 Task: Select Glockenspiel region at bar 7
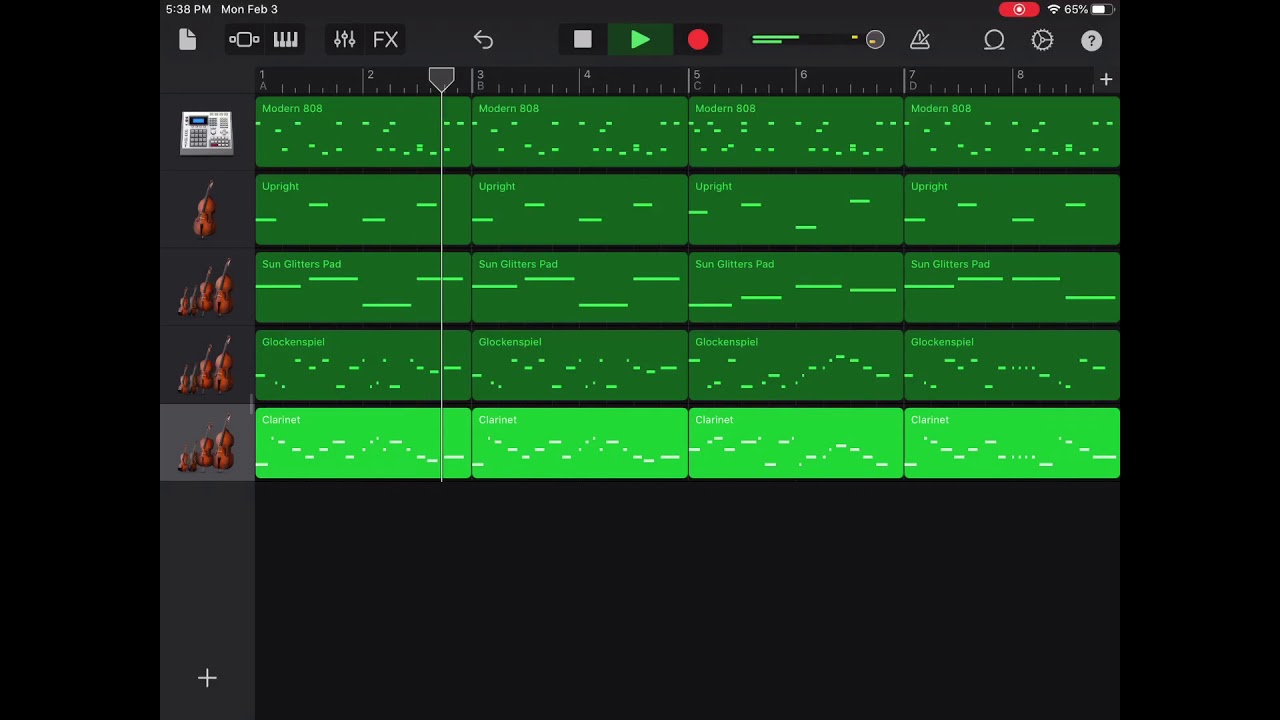tap(1012, 366)
